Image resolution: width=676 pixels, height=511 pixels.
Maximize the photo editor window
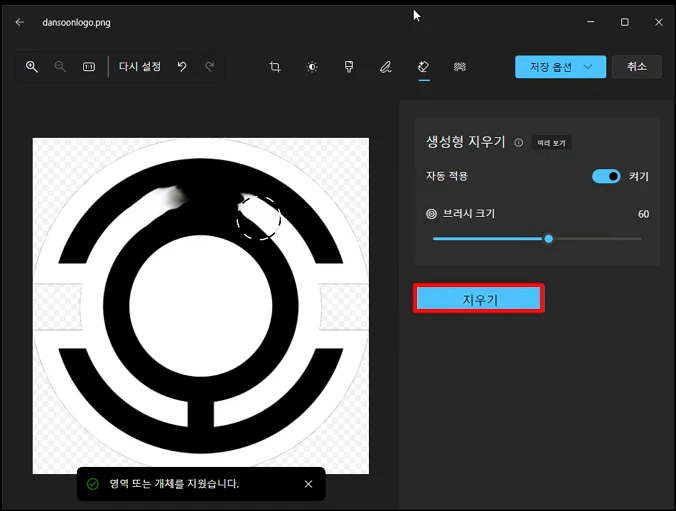point(624,22)
